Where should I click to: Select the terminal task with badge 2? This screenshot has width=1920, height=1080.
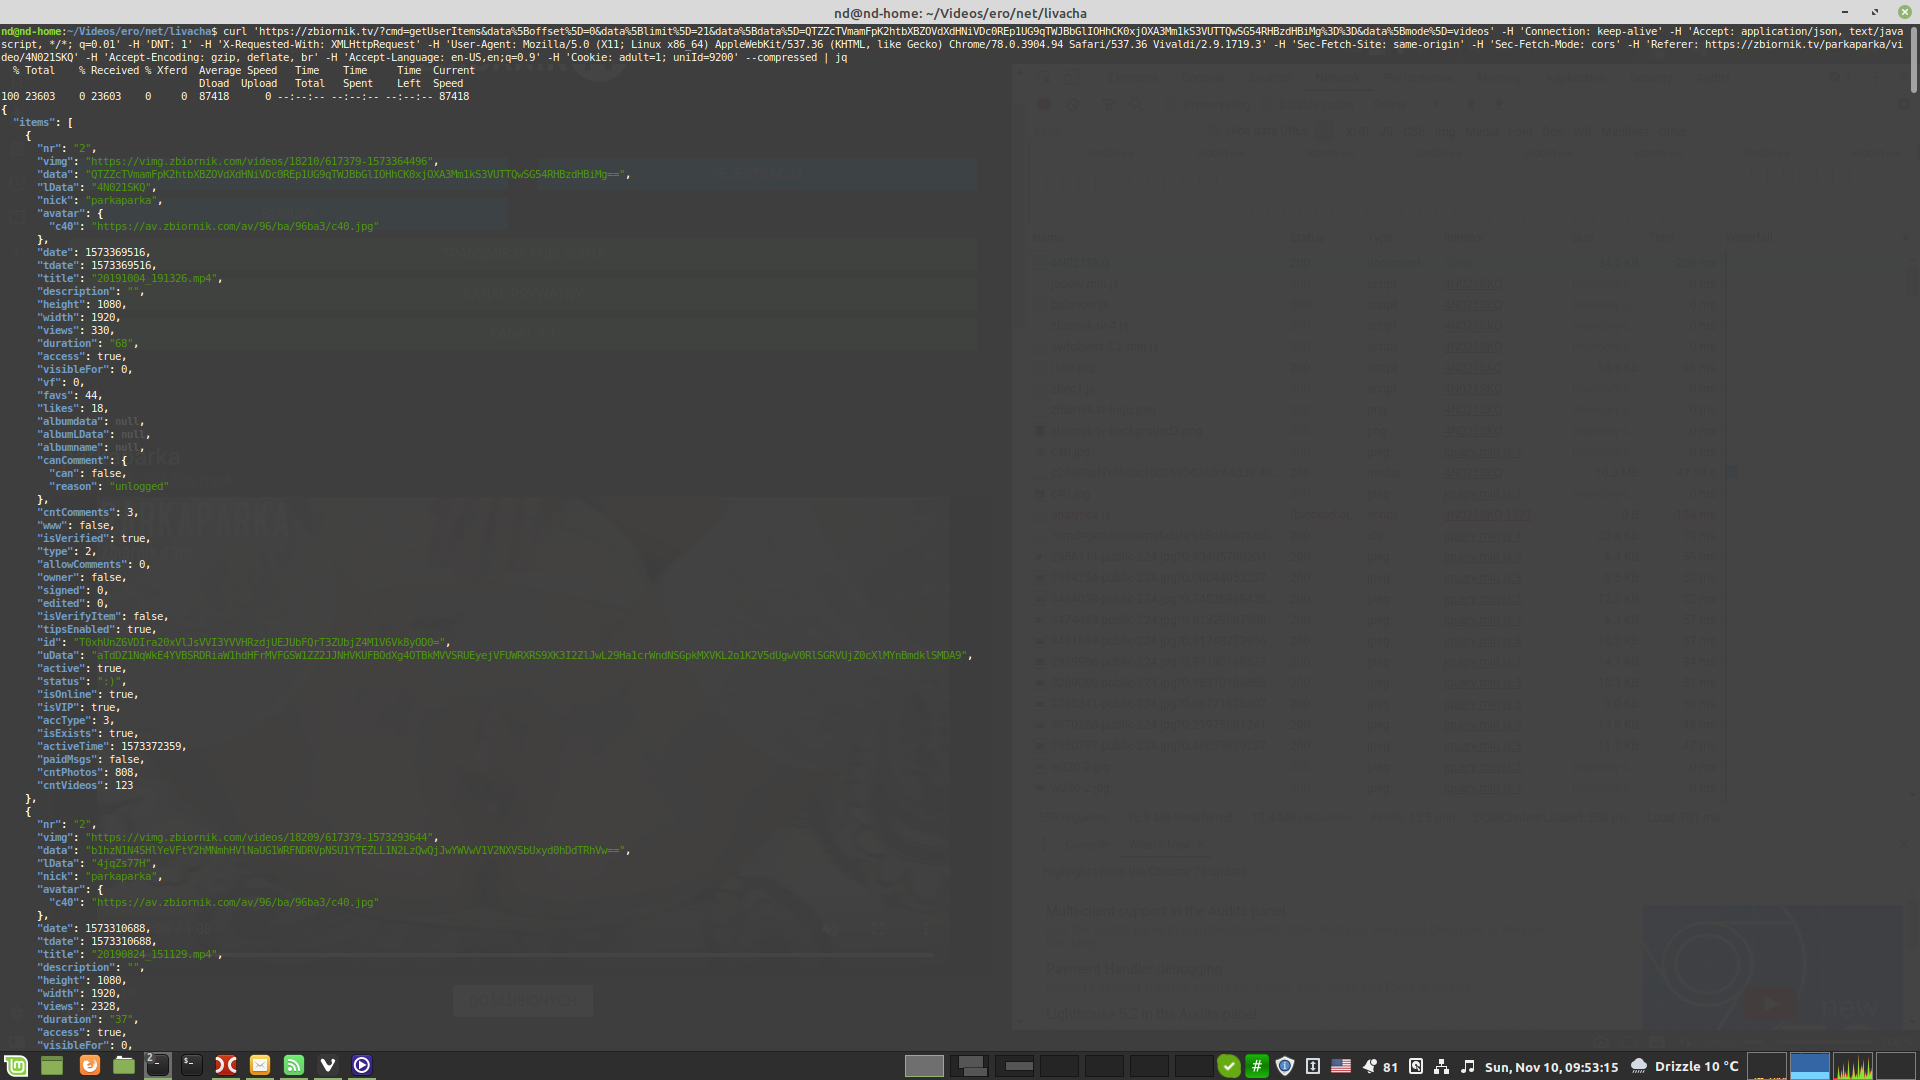pos(158,1066)
